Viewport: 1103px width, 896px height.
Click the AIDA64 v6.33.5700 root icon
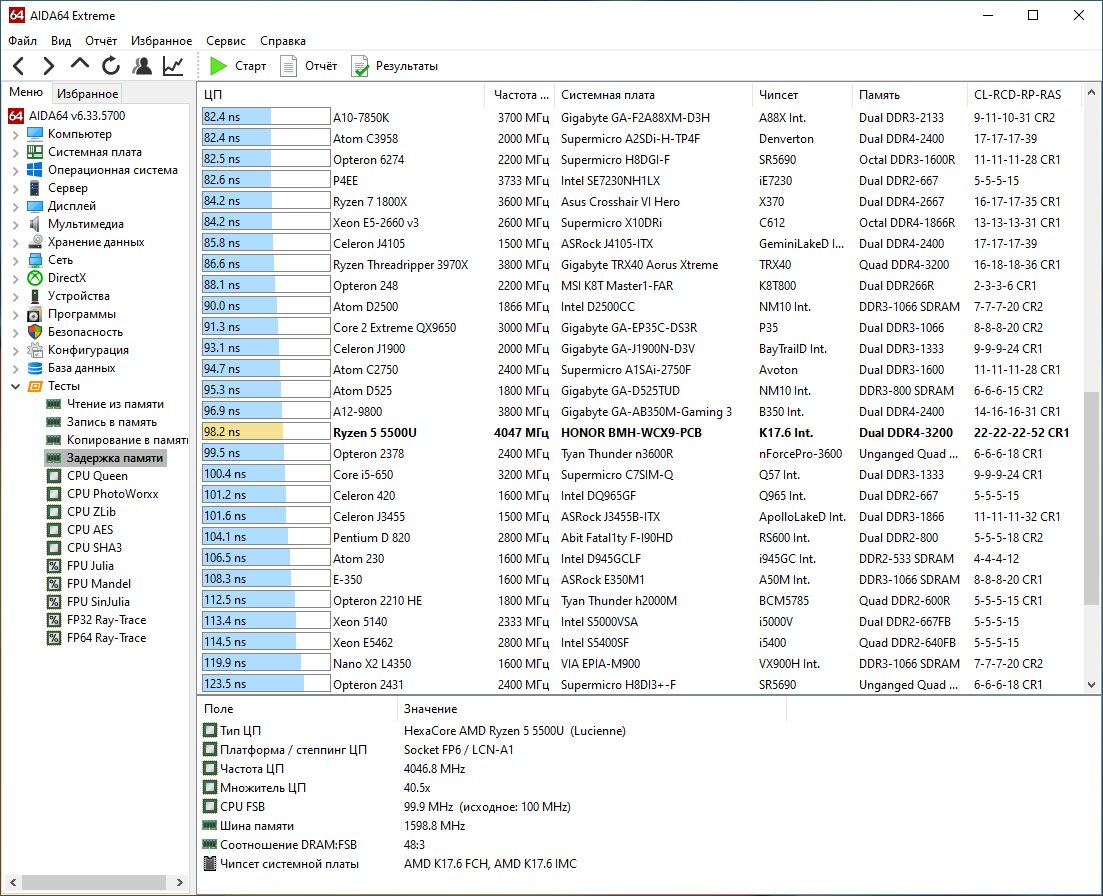pyautogui.click(x=16, y=115)
